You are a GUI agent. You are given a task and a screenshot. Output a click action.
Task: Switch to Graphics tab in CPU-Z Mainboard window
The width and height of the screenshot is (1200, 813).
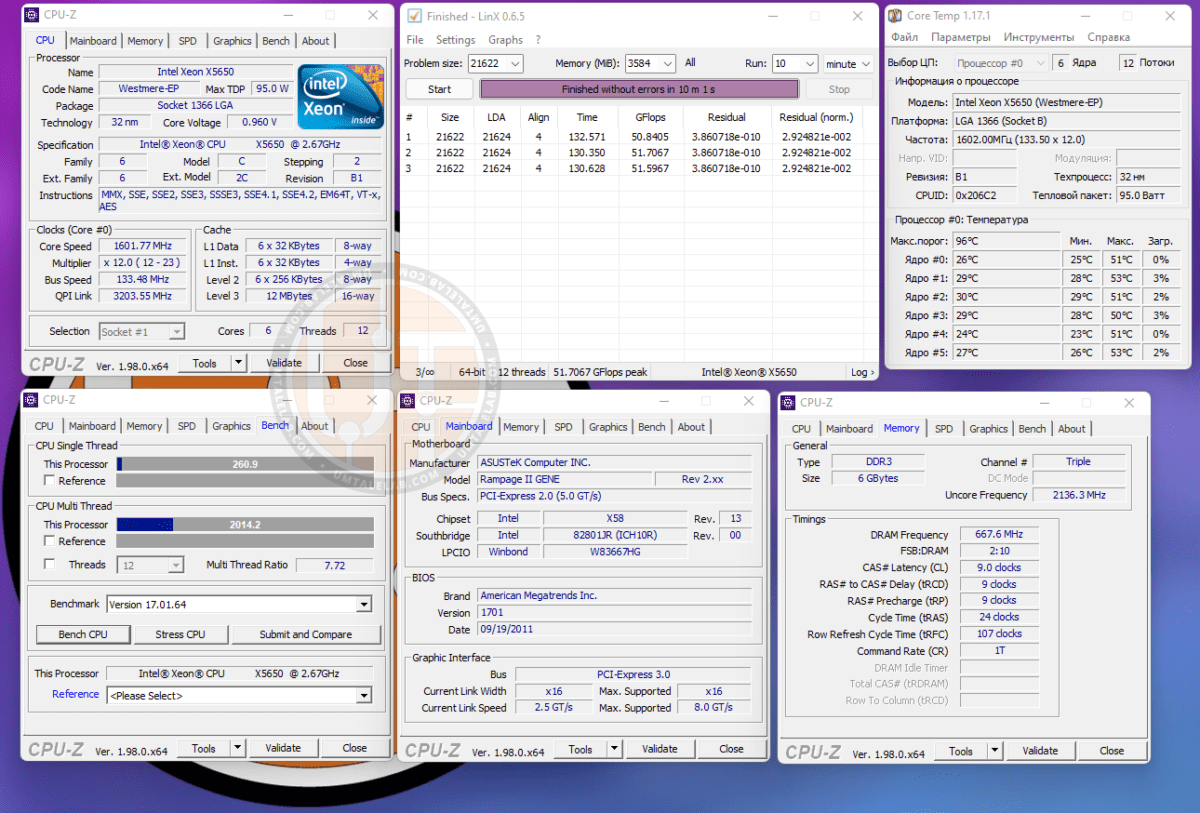pos(608,427)
